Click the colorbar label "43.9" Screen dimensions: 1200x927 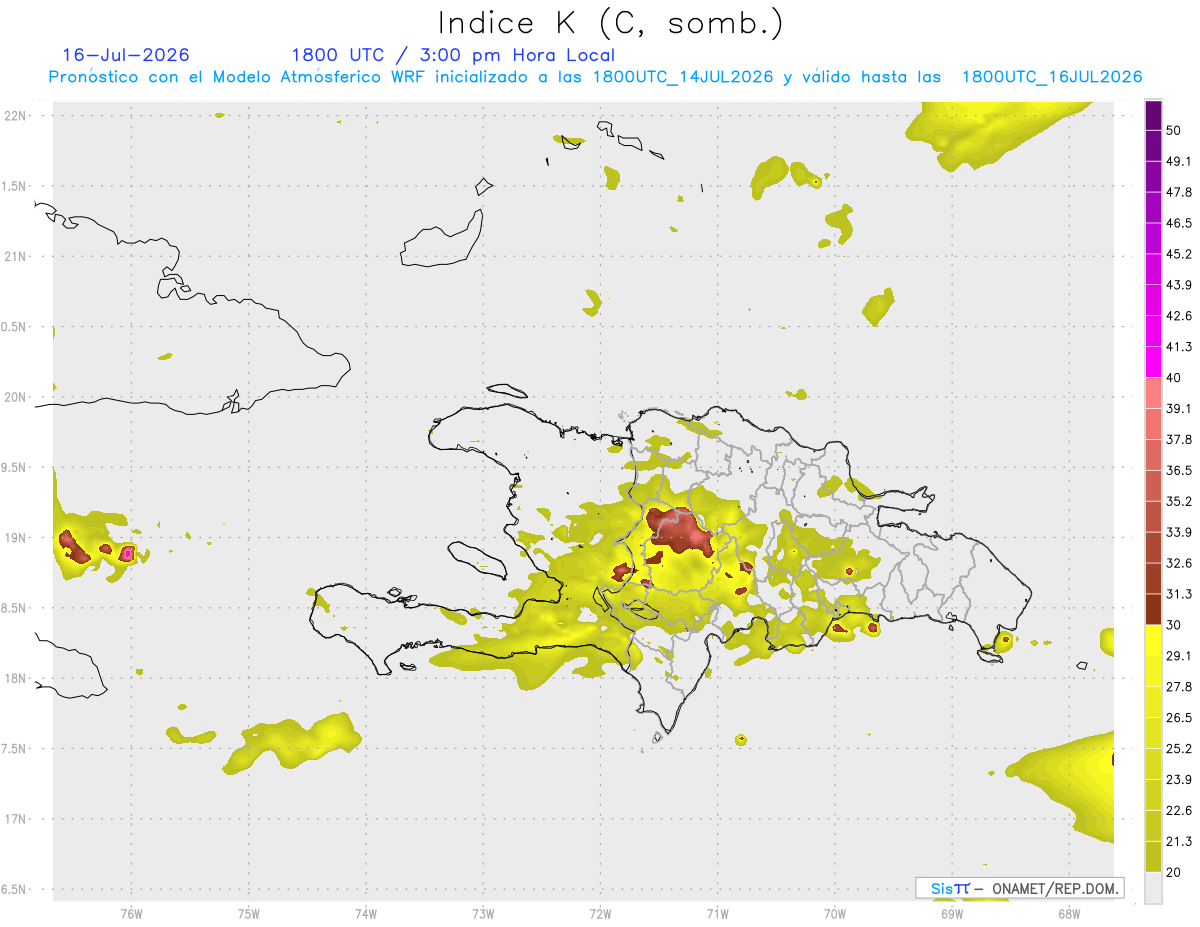pos(1179,285)
